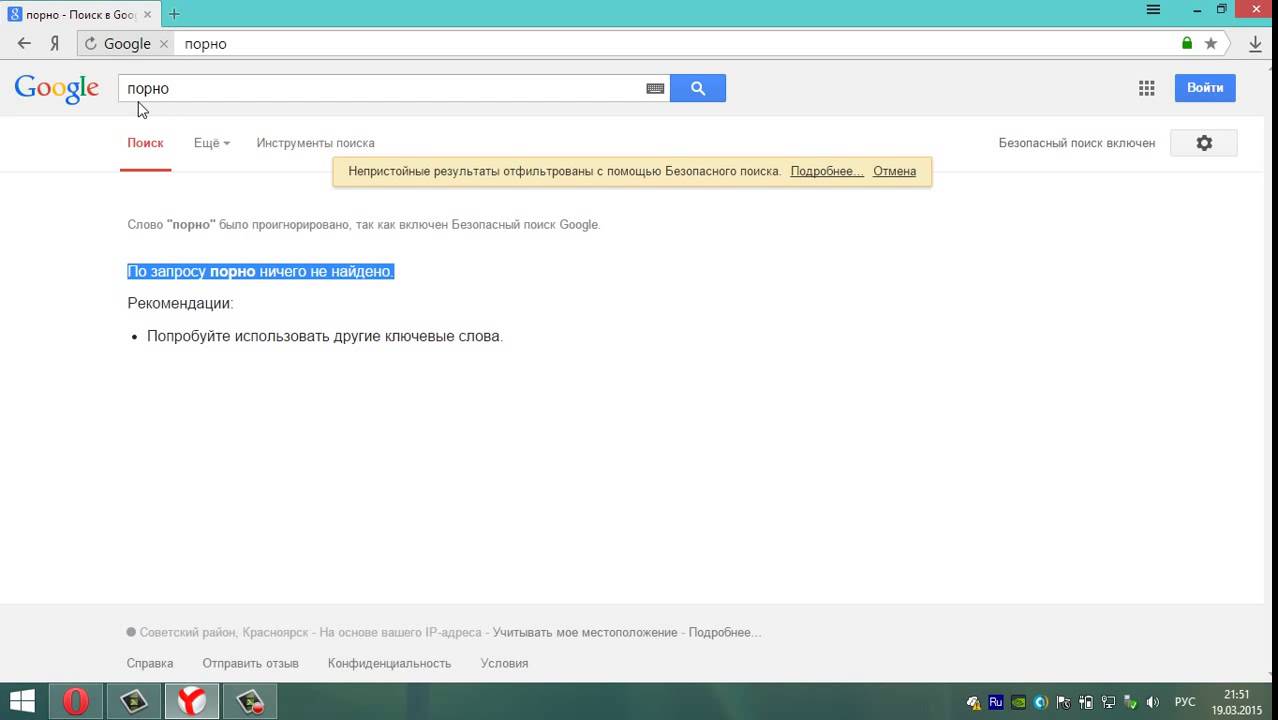Click the 'Рекомендации:' text
This screenshot has height=720, width=1278.
pyautogui.click(x=180, y=303)
